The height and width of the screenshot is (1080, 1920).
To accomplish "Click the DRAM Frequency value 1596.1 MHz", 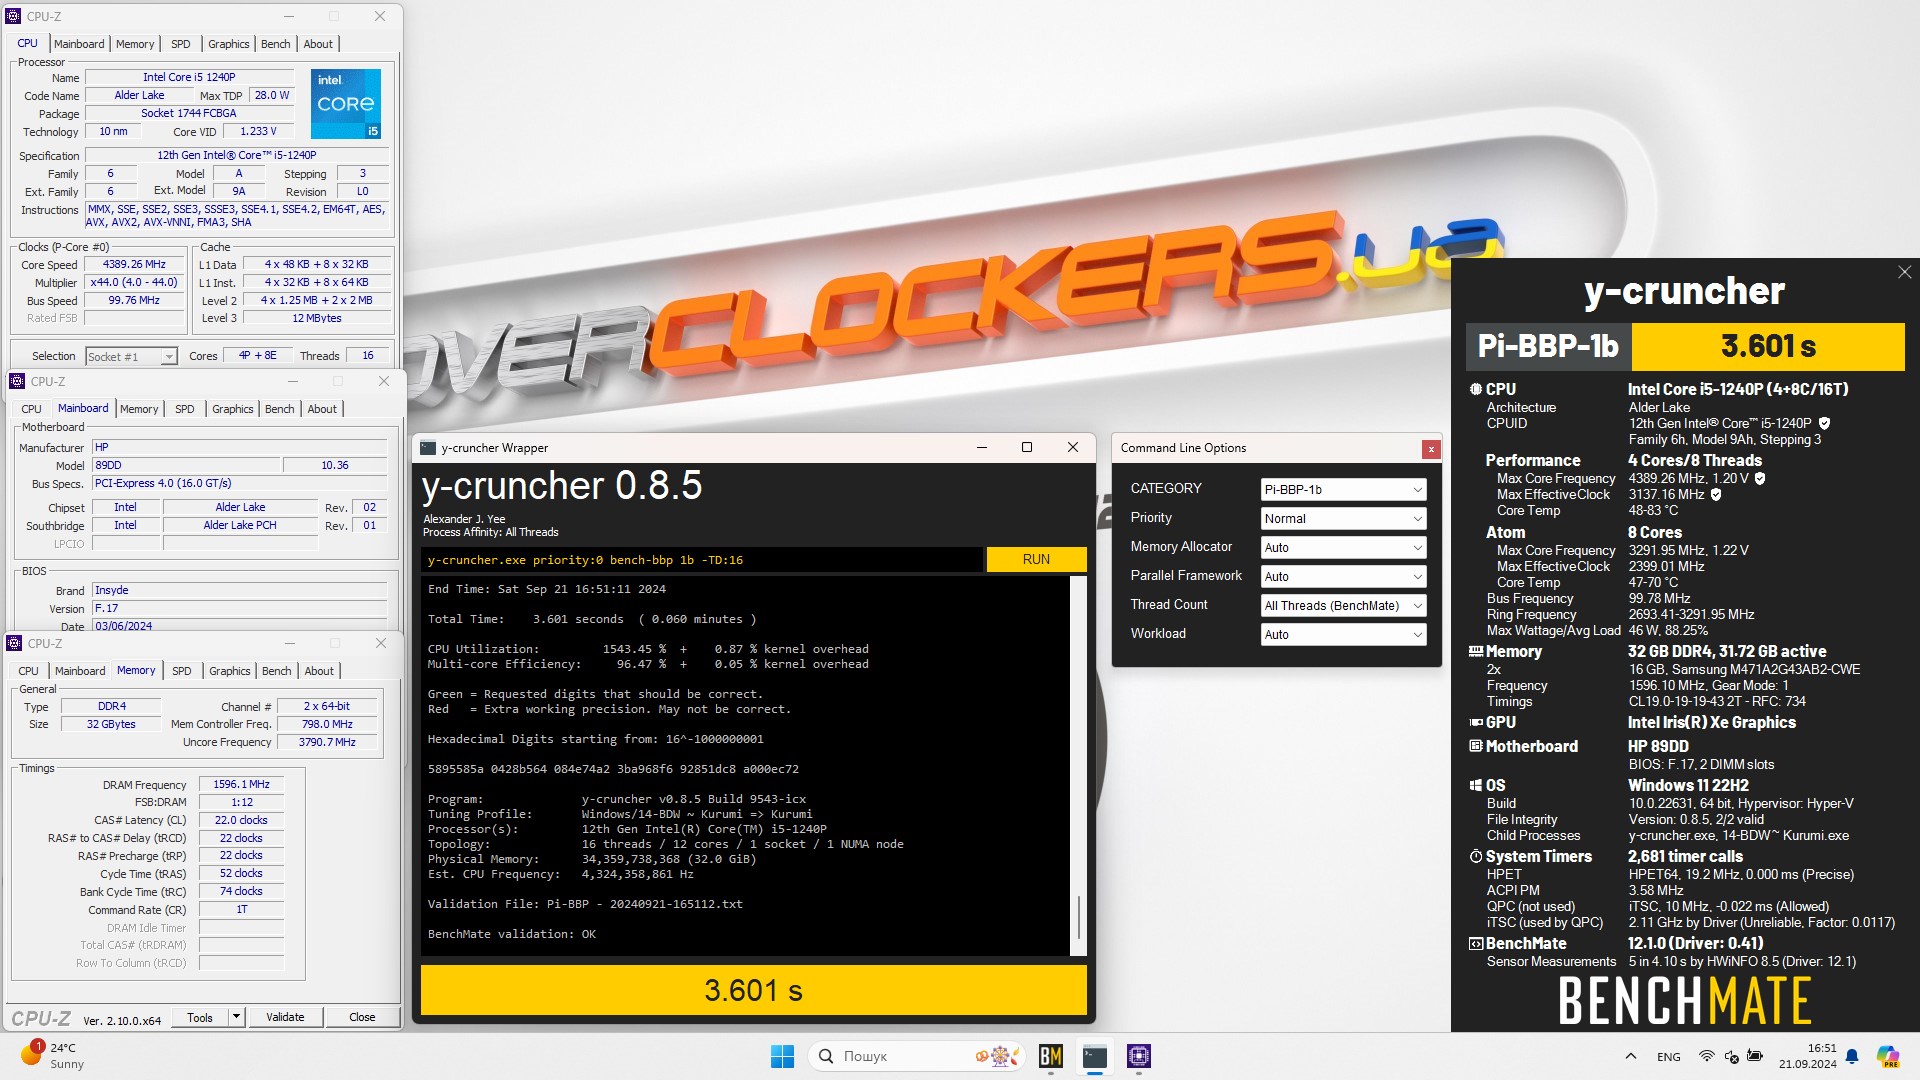I will [x=241, y=784].
